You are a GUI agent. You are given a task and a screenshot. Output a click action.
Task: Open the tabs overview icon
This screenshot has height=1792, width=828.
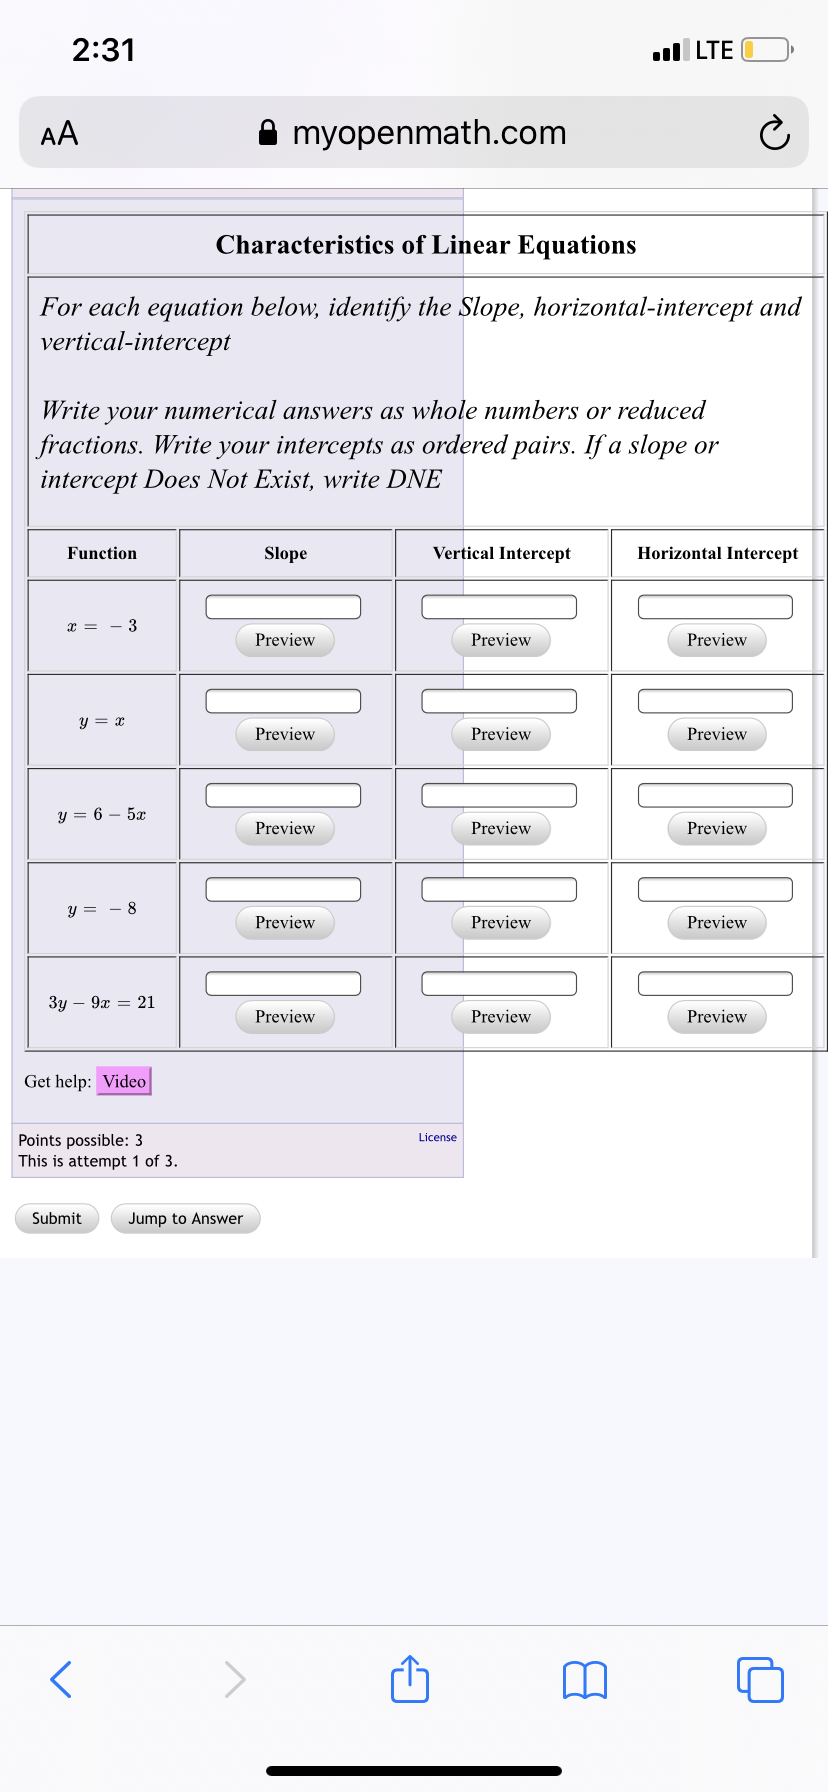(760, 1679)
